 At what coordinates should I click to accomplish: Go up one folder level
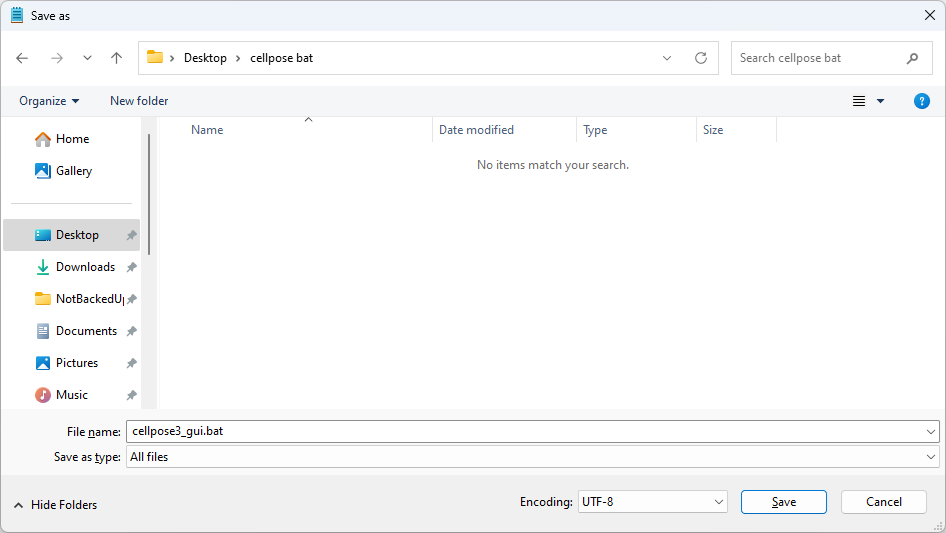[x=116, y=58]
